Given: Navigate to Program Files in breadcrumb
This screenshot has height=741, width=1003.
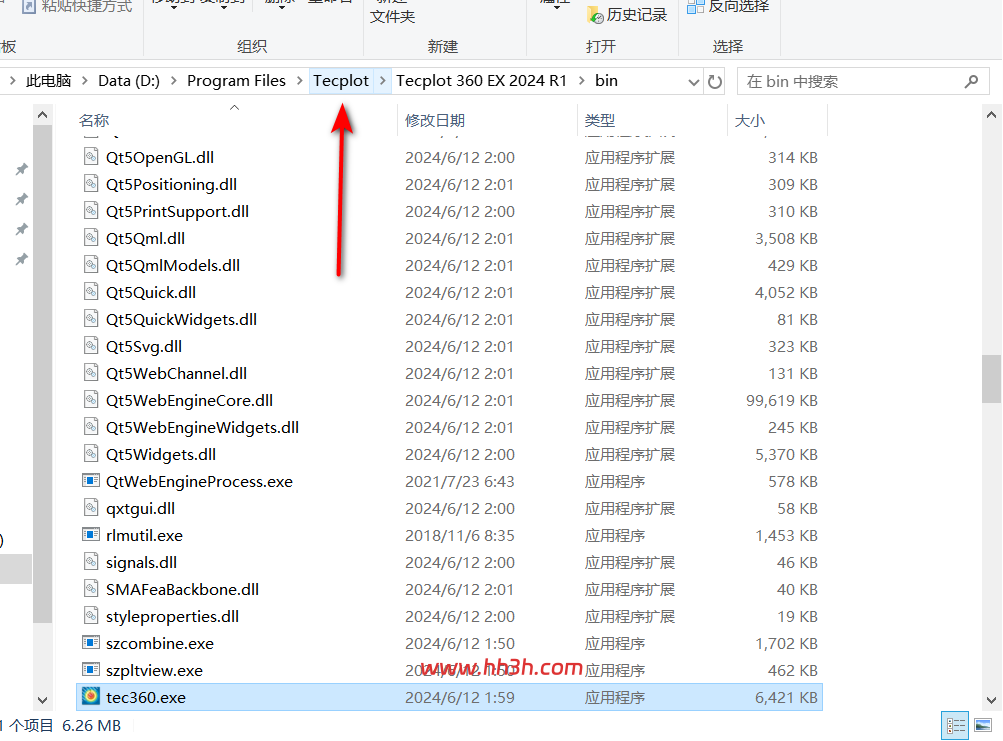Looking at the screenshot, I should pos(236,81).
